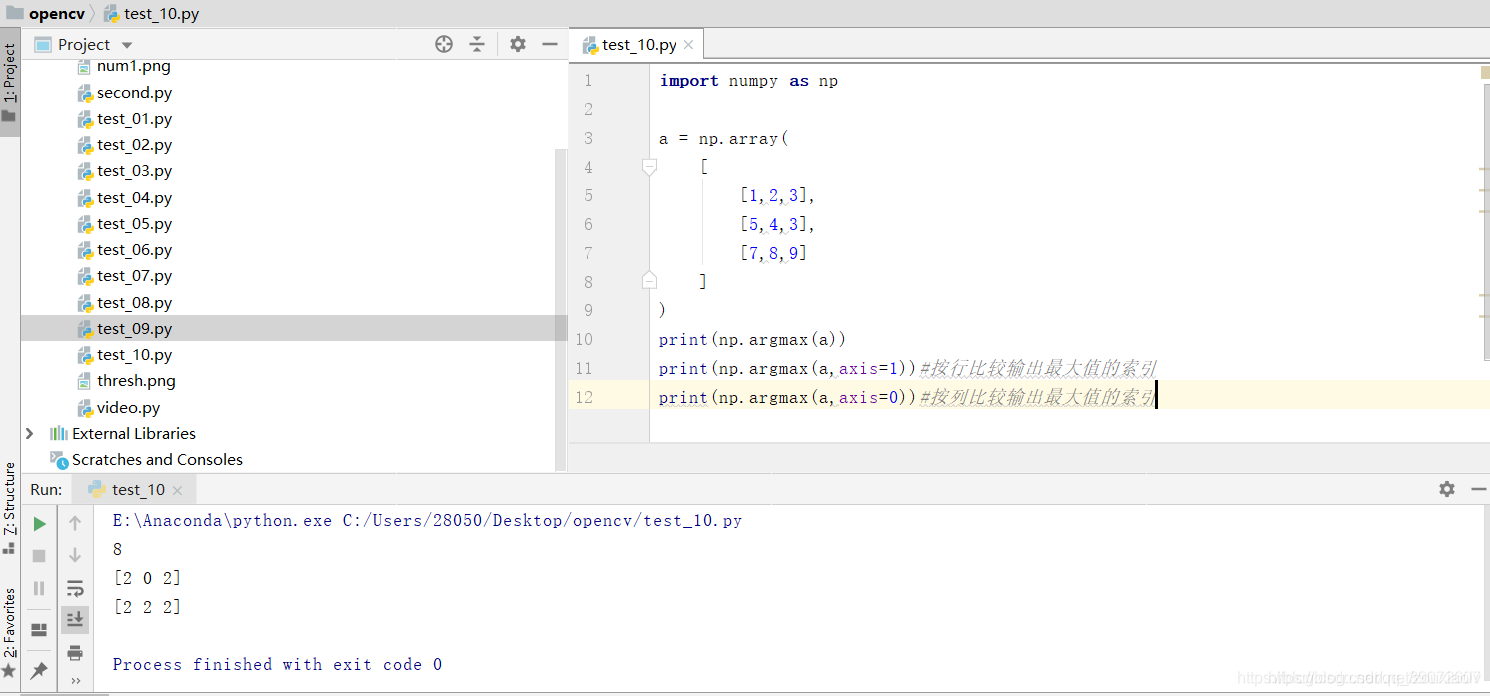The width and height of the screenshot is (1490, 696).
Task: Close the test_10 run tab
Action: click(177, 490)
